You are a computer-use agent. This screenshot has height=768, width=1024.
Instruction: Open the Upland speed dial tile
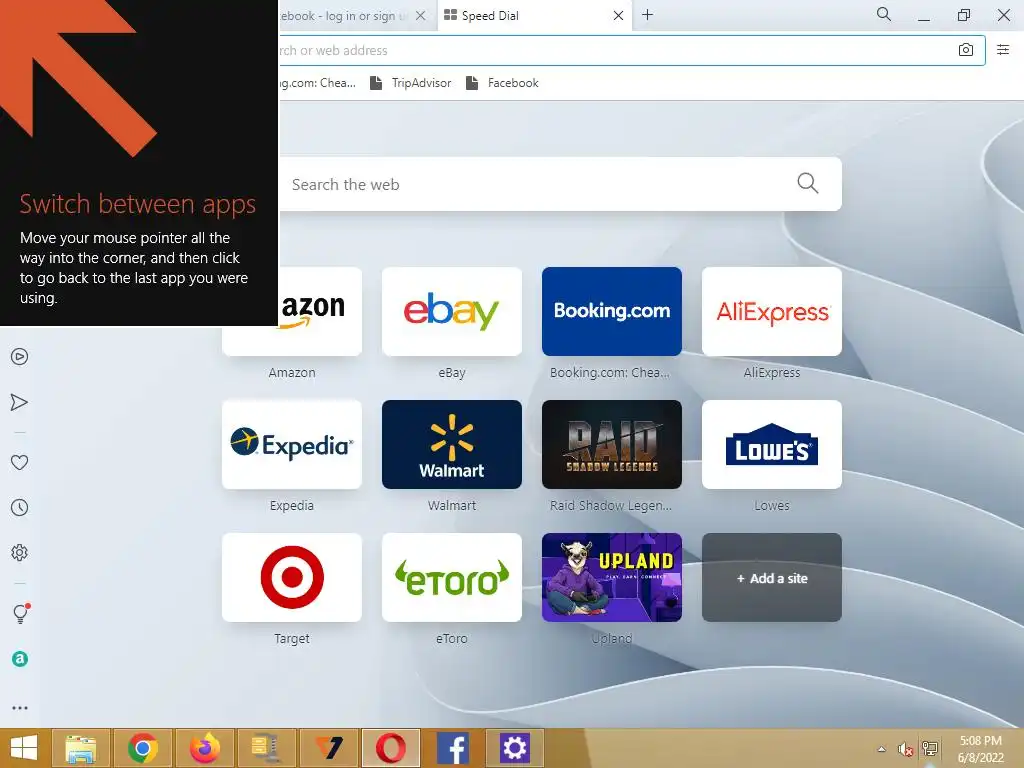point(612,577)
